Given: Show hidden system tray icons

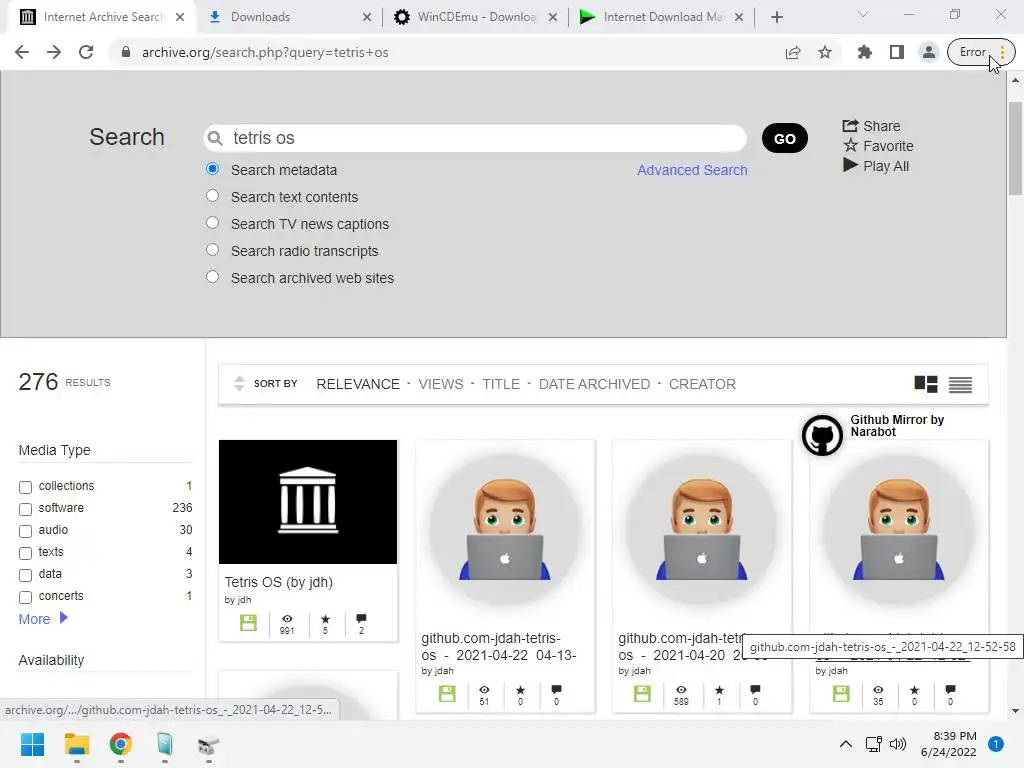Looking at the screenshot, I should 846,744.
